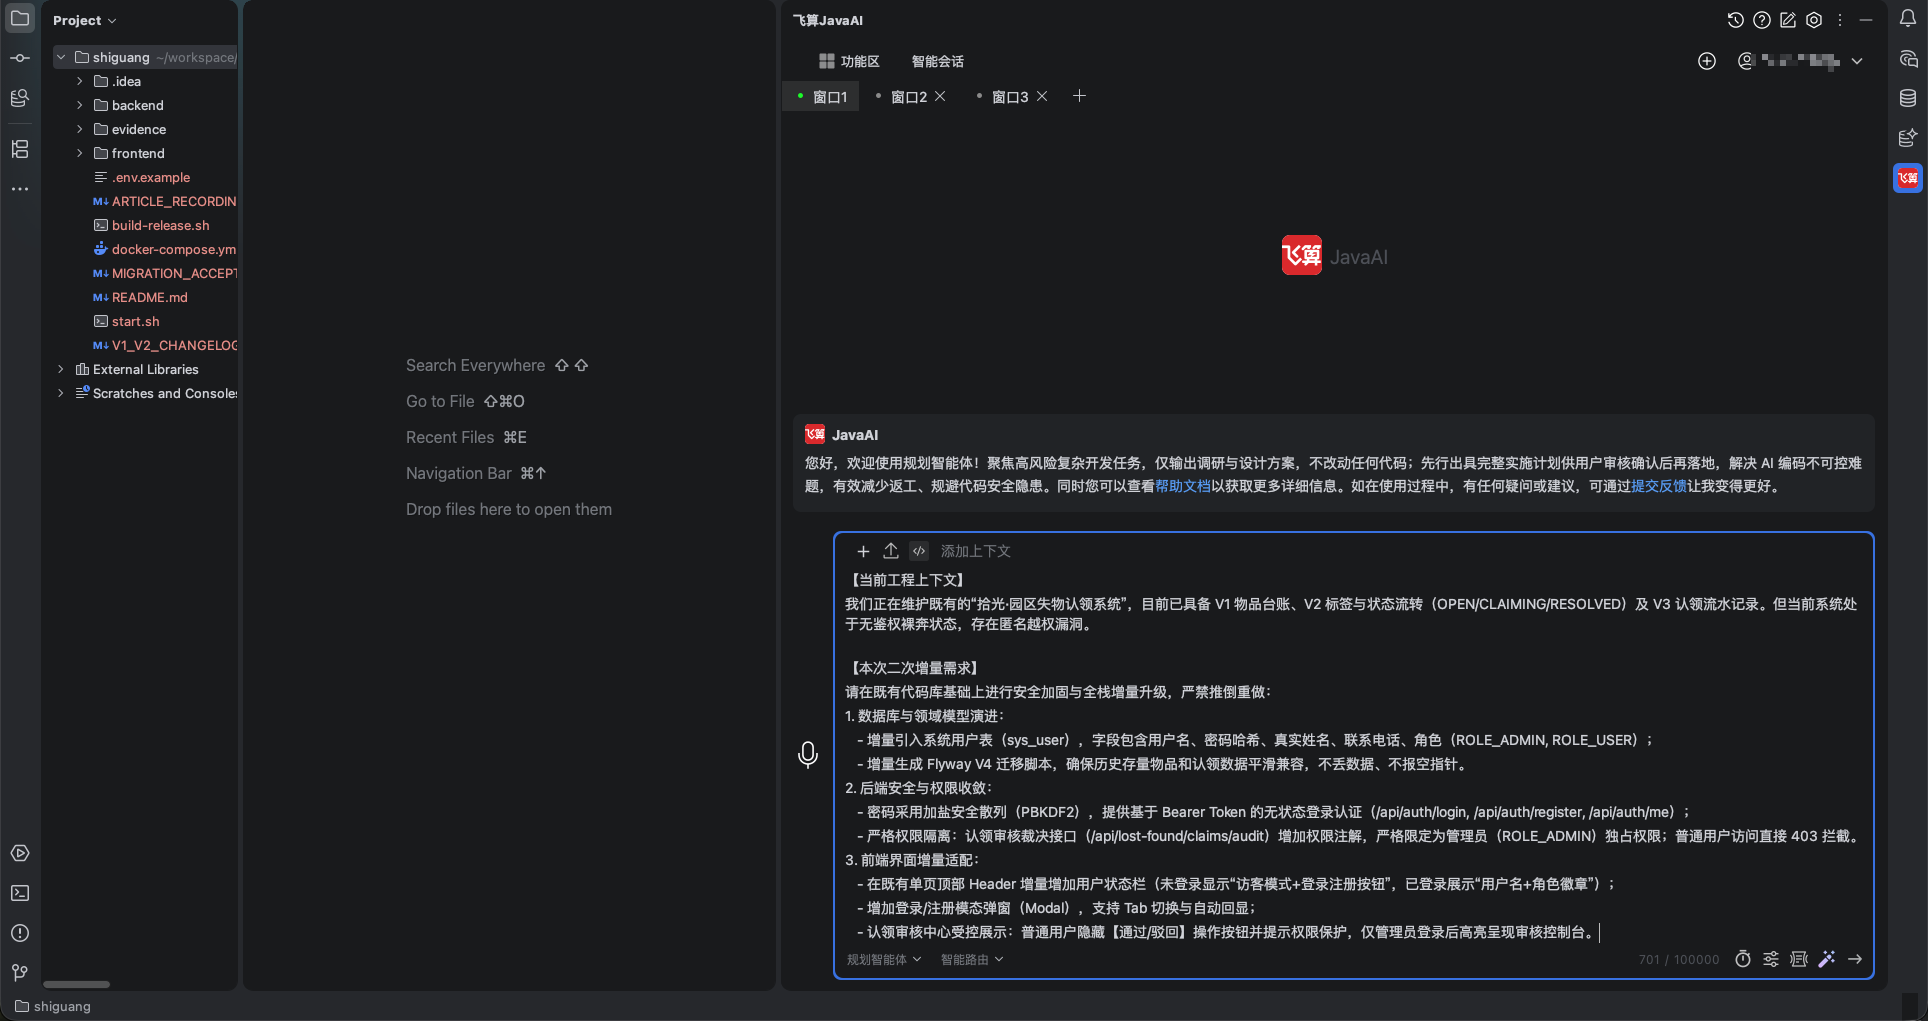Open the Project view dropdown
This screenshot has width=1928, height=1021.
tap(85, 20)
